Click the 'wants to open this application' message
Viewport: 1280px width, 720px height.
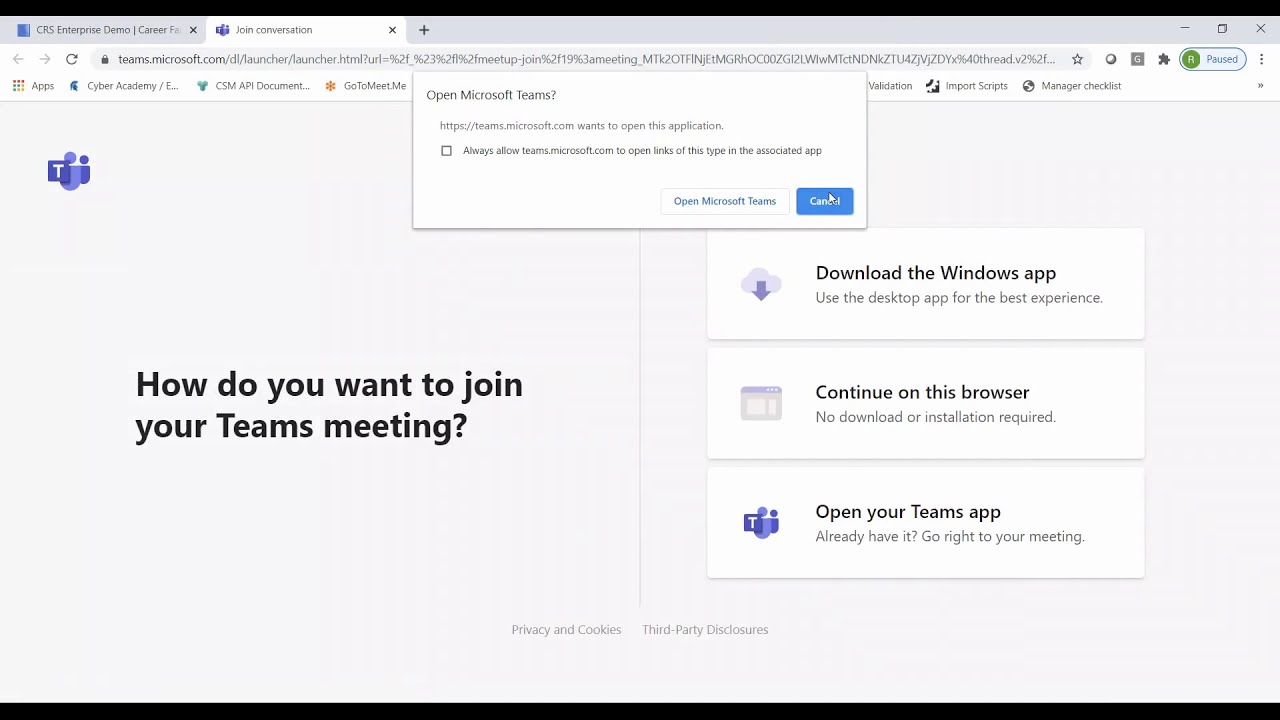tap(582, 126)
